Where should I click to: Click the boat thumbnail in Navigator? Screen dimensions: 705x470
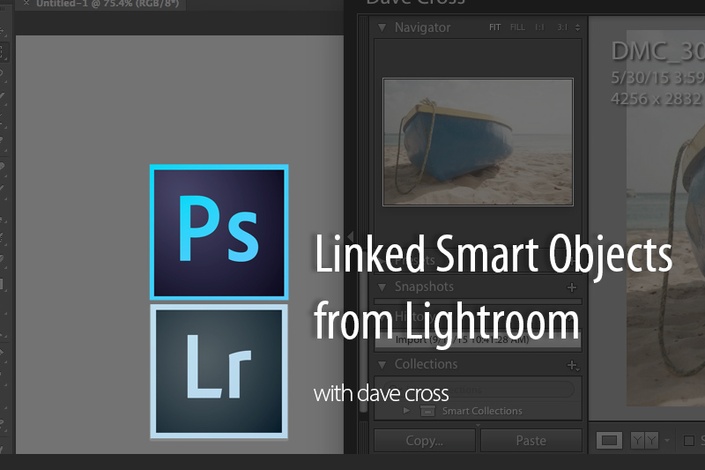pyautogui.click(x=477, y=142)
